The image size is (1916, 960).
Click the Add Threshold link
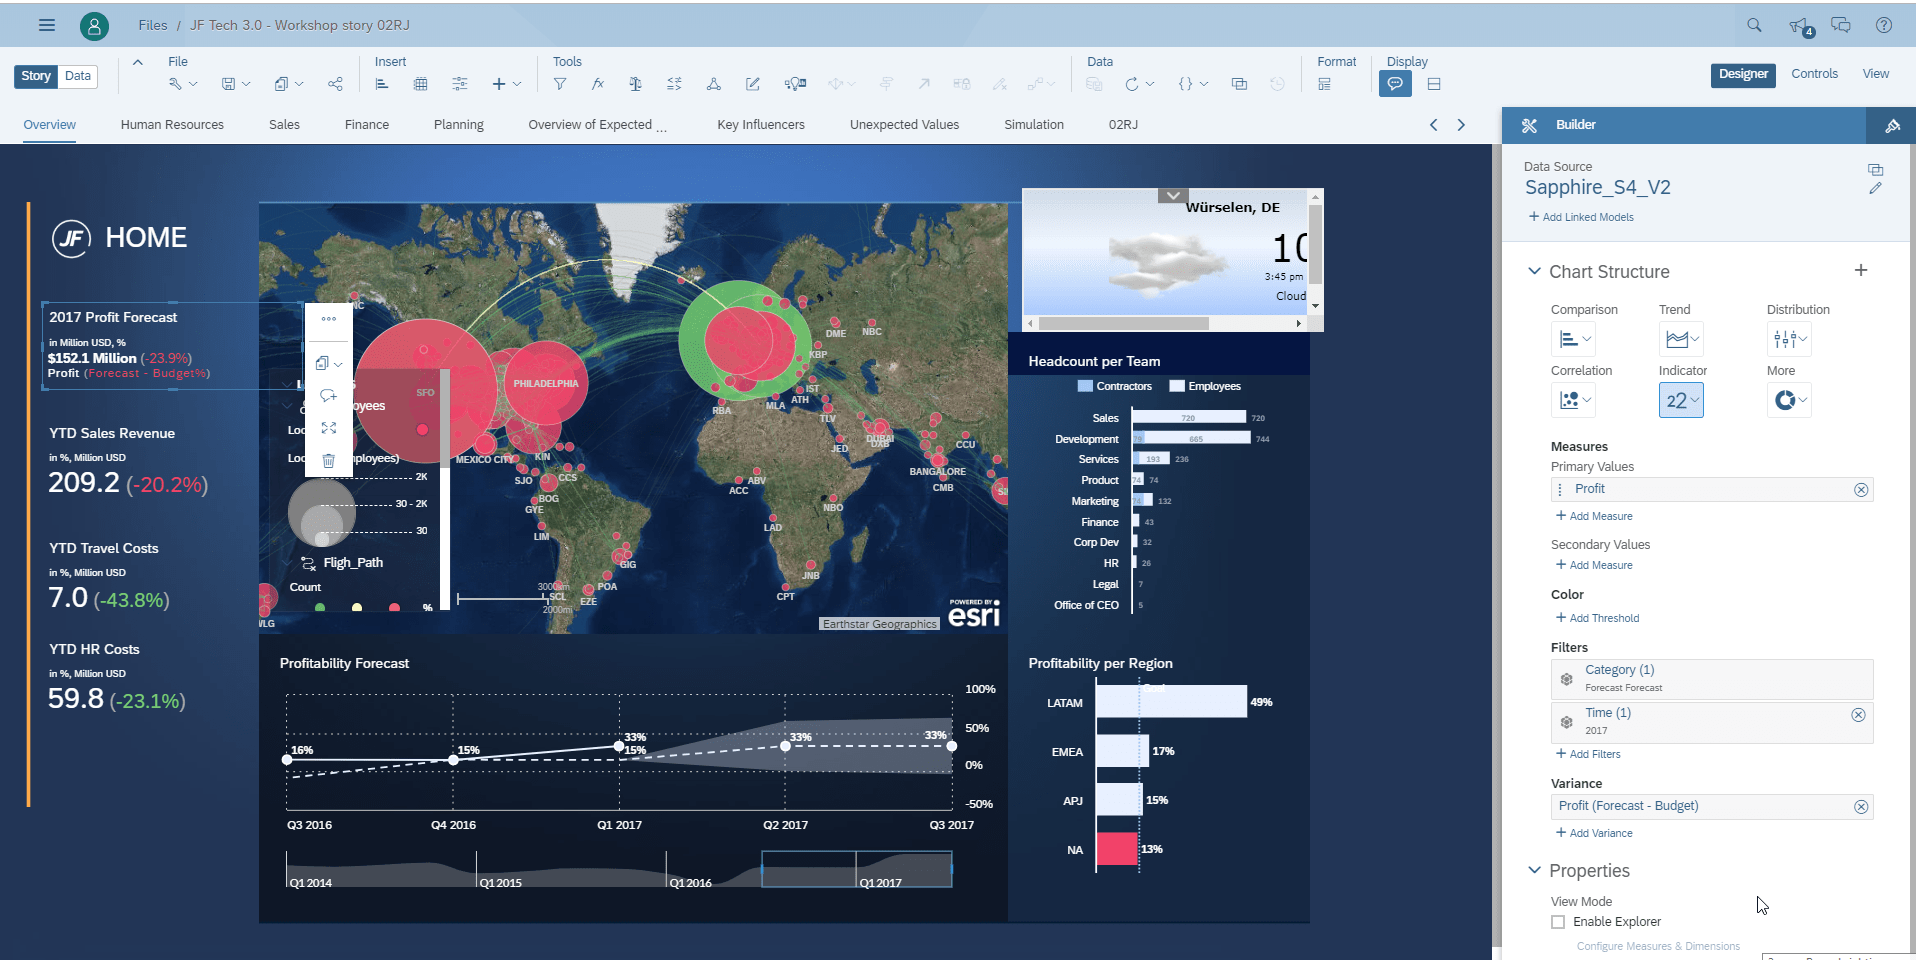tap(1598, 618)
